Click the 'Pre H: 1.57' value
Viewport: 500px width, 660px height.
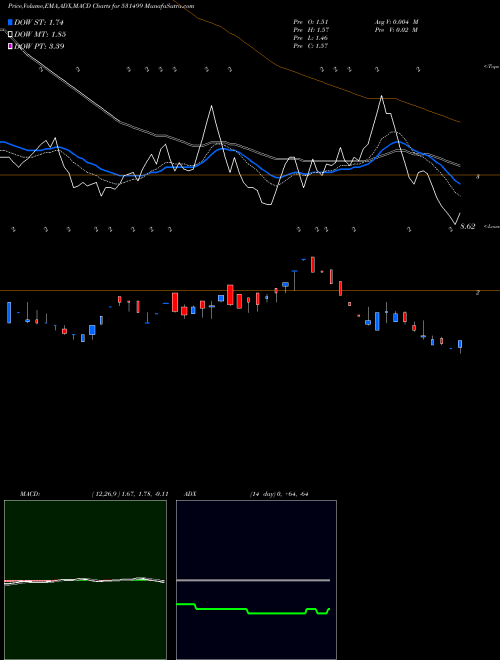311,30
